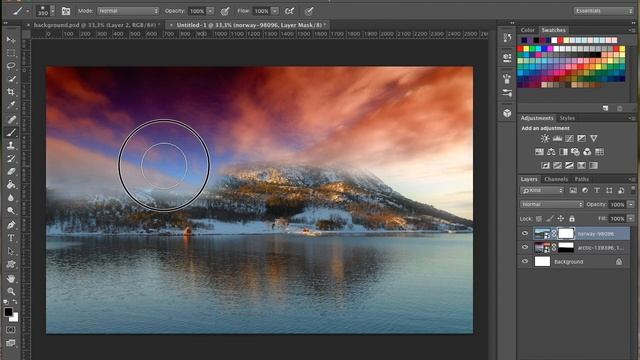Select the Lasso tool
This screenshot has width=640, height=360.
(11, 66)
